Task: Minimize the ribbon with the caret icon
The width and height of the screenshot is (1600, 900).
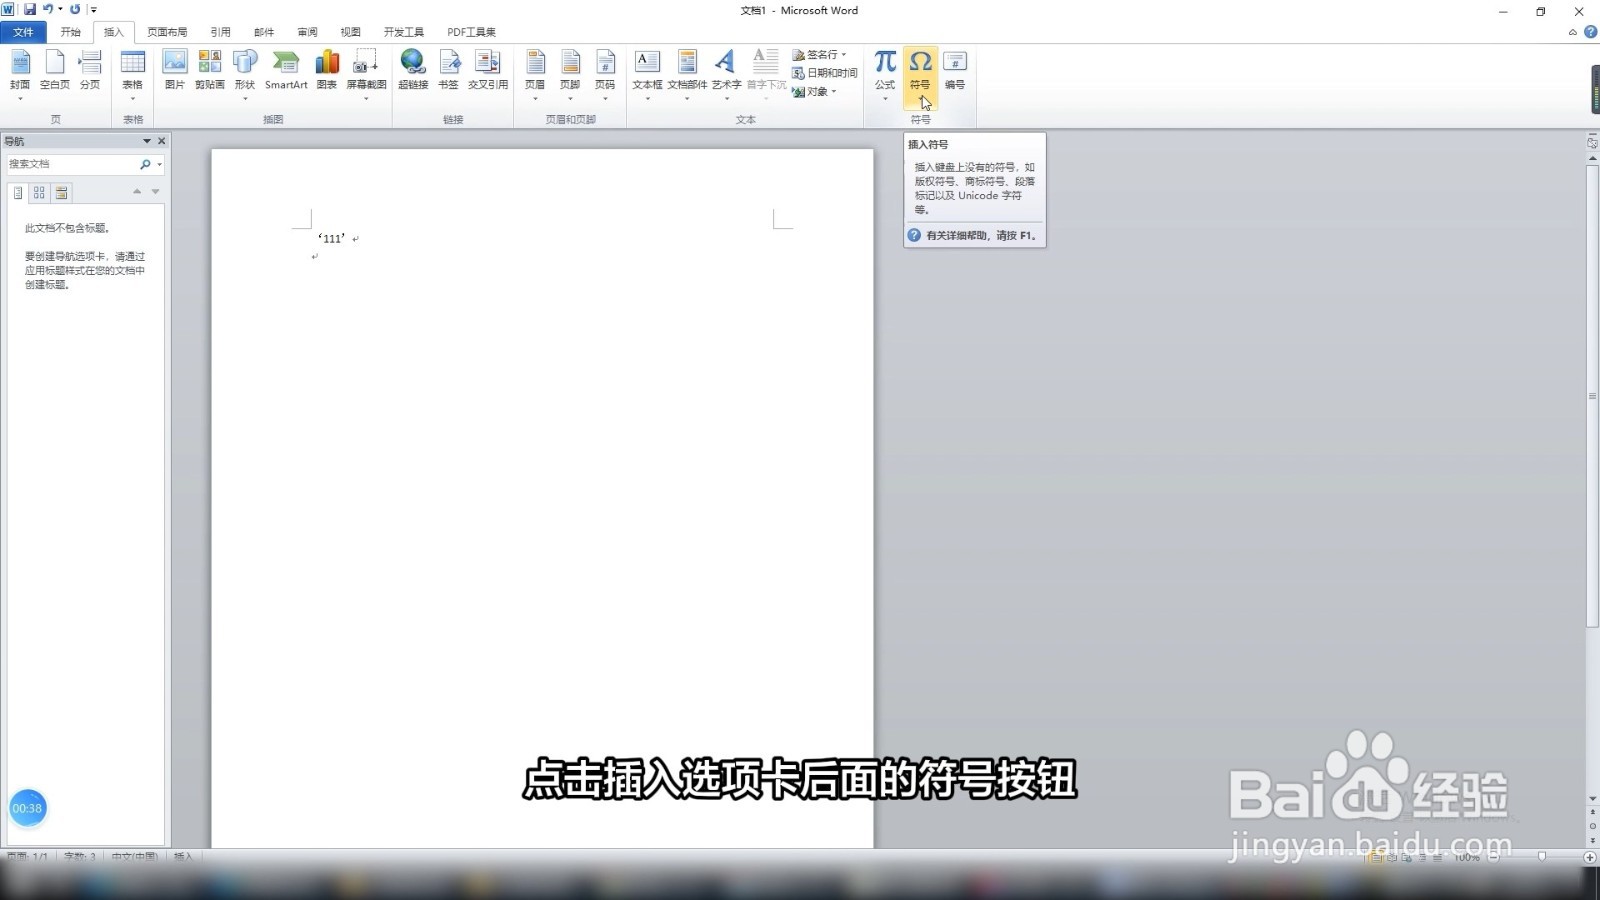Action: (x=1573, y=32)
